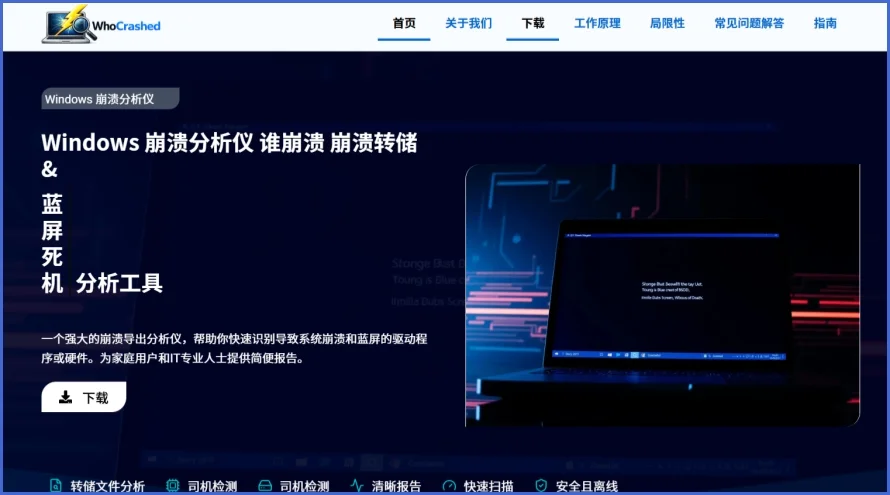Screen dimensions: 890x495
Task: Click the shield icon beside 安全且离线
Action: (541, 486)
